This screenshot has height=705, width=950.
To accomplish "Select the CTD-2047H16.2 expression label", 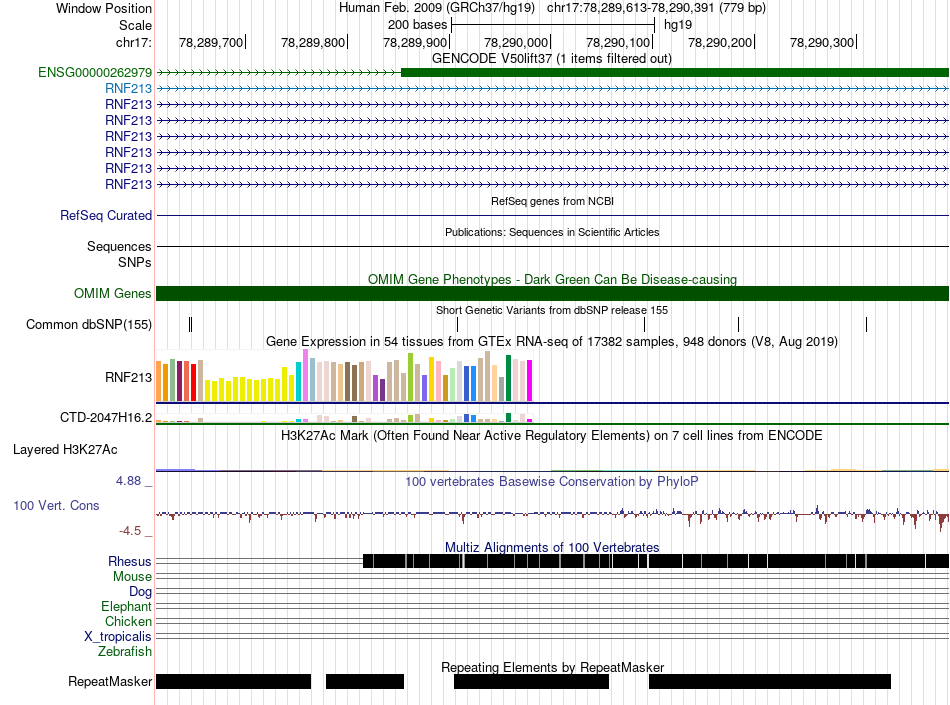I will click(x=106, y=417).
